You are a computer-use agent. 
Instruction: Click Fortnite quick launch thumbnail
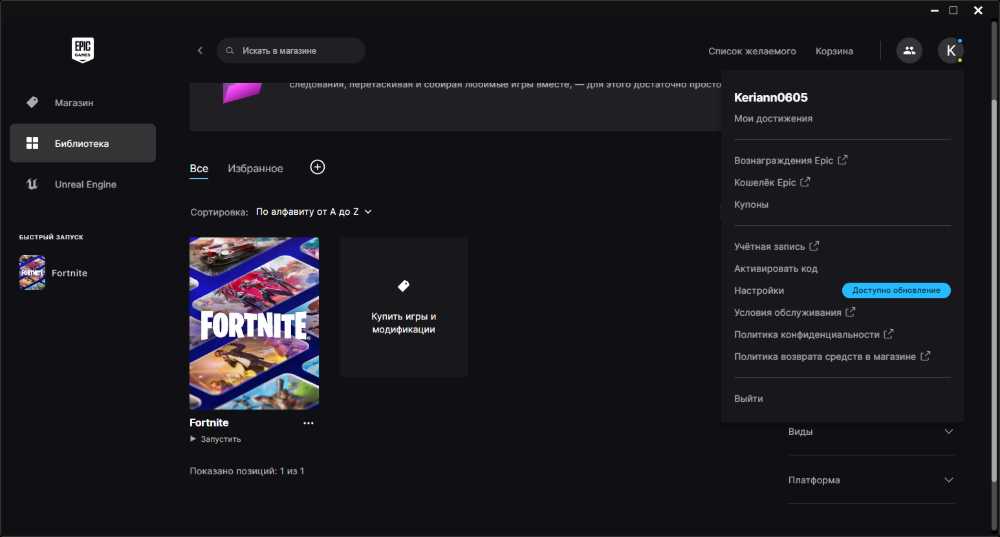32,272
